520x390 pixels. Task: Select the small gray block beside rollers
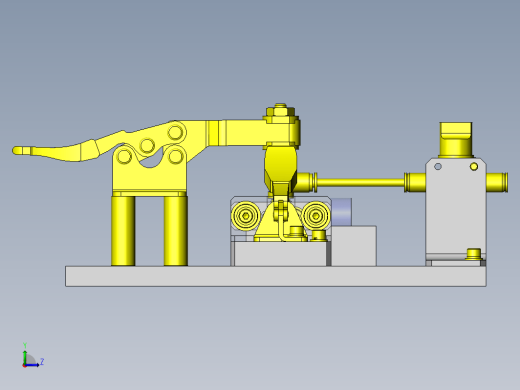[x=354, y=246]
